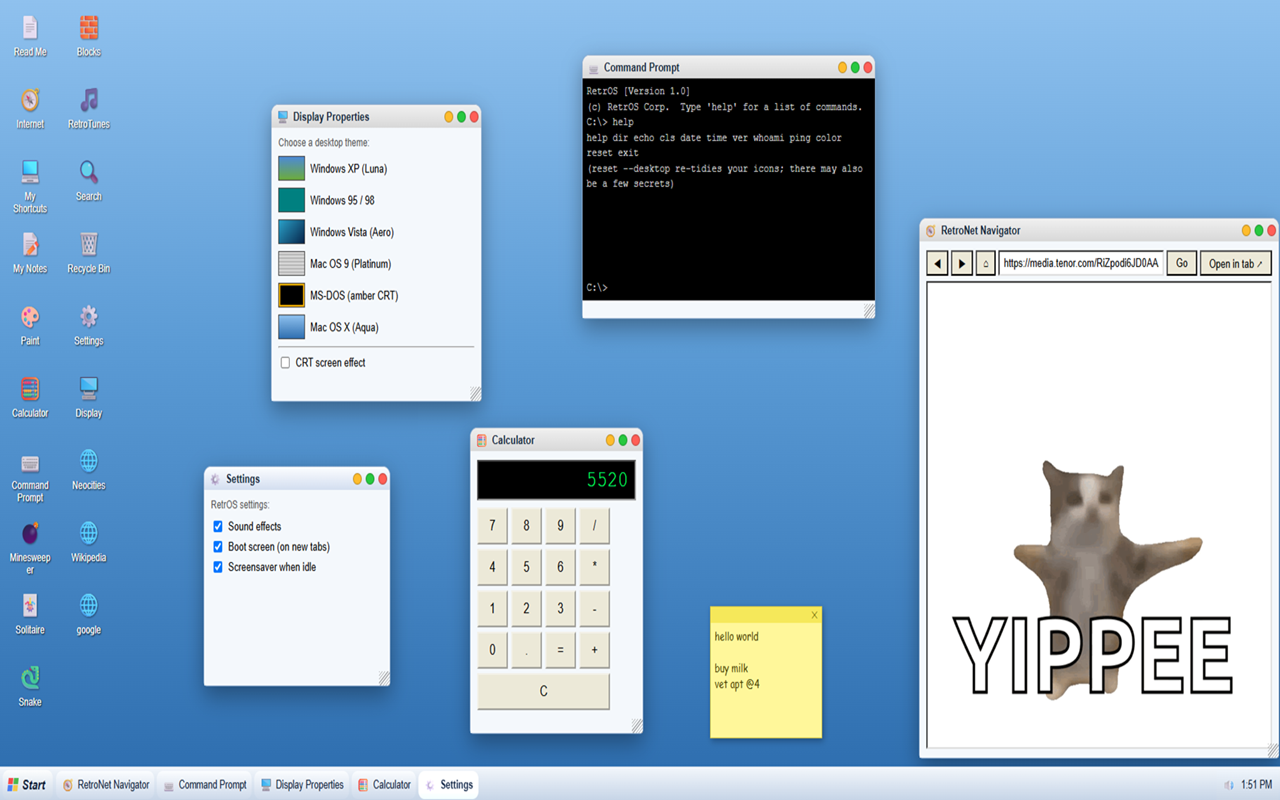Switch to Calculator in the taskbar
Viewport: 1280px width, 800px height.
pos(384,785)
